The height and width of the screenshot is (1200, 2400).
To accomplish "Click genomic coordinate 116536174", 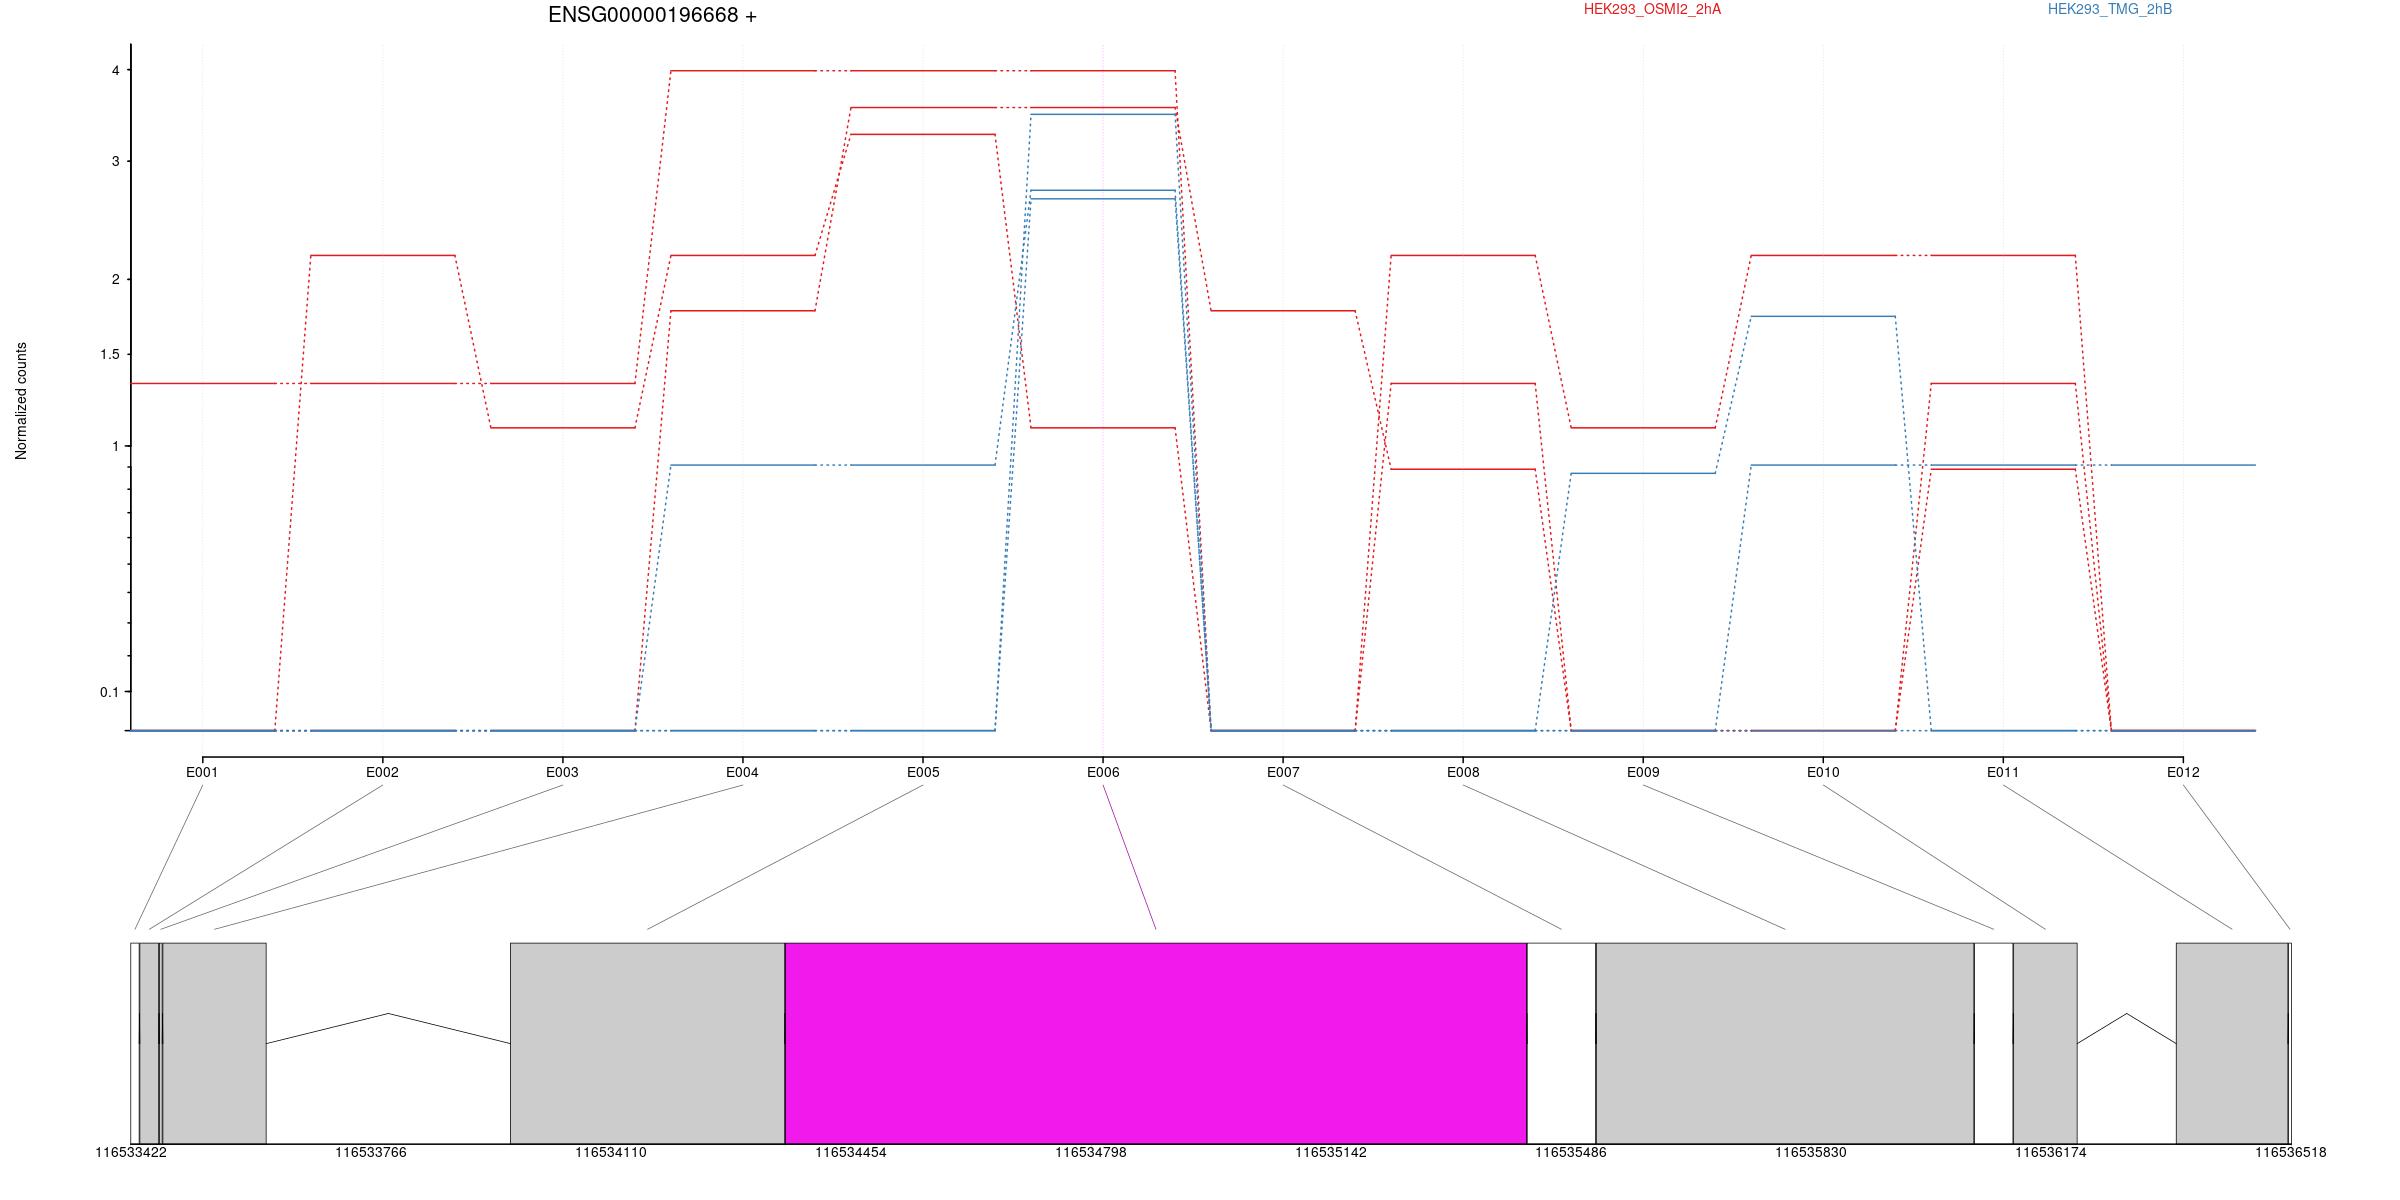I will (2051, 1153).
